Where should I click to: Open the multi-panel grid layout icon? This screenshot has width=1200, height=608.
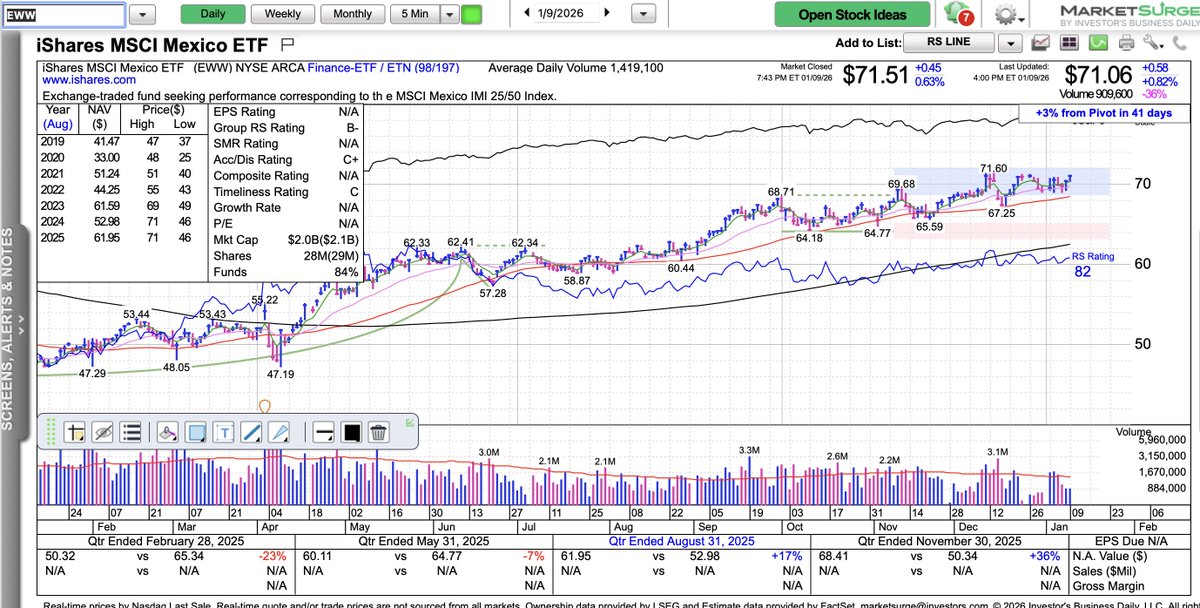(x=1070, y=43)
